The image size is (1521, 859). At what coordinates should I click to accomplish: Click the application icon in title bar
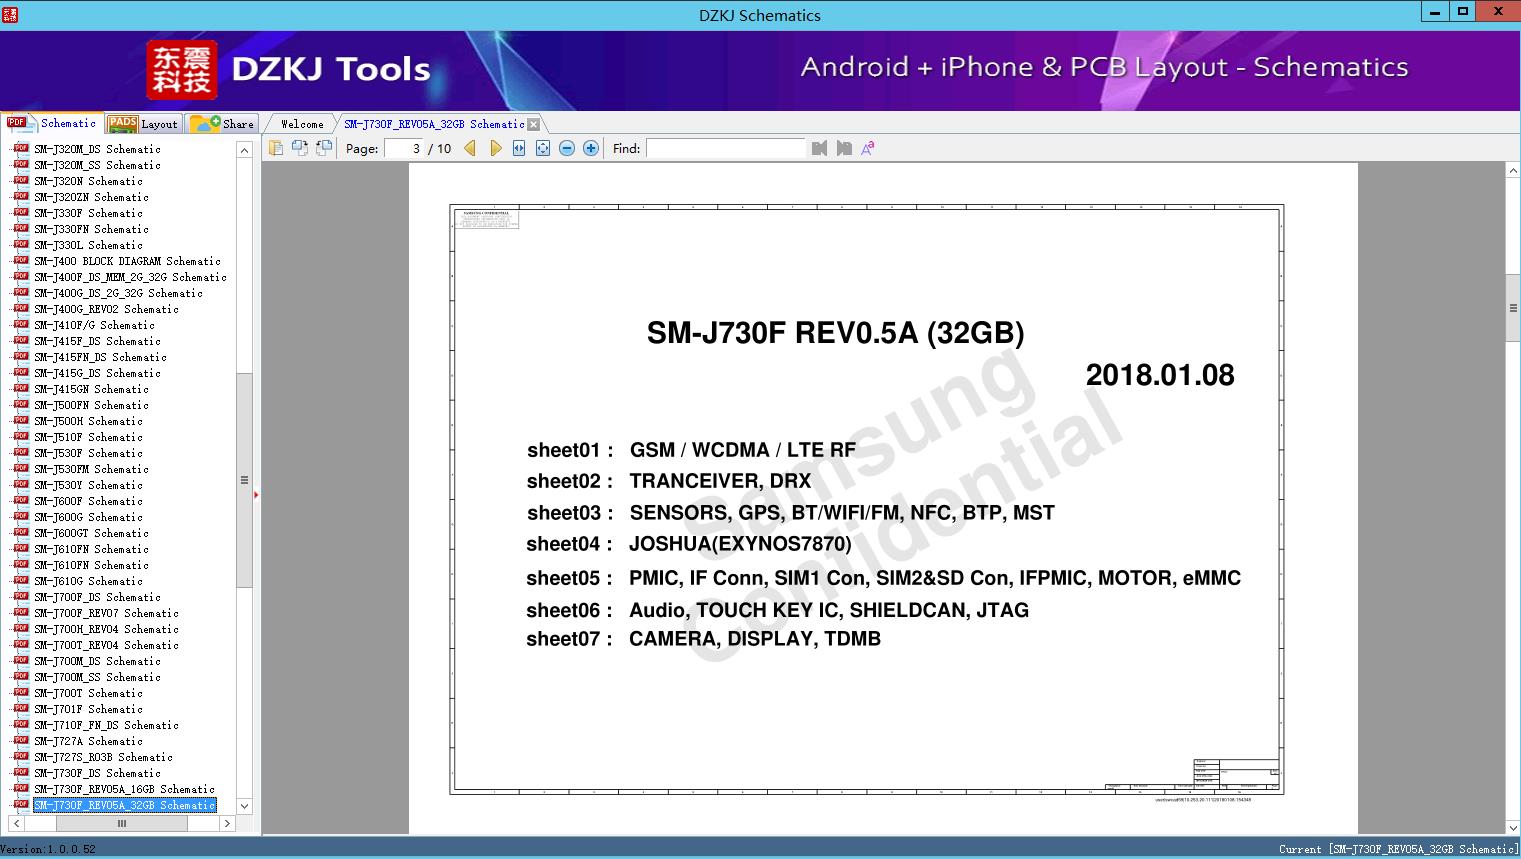coord(9,14)
